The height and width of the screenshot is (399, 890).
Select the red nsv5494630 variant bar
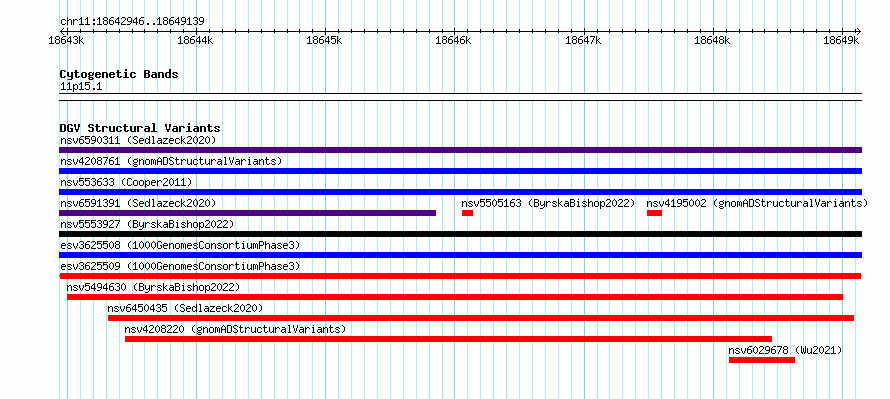(x=455, y=297)
